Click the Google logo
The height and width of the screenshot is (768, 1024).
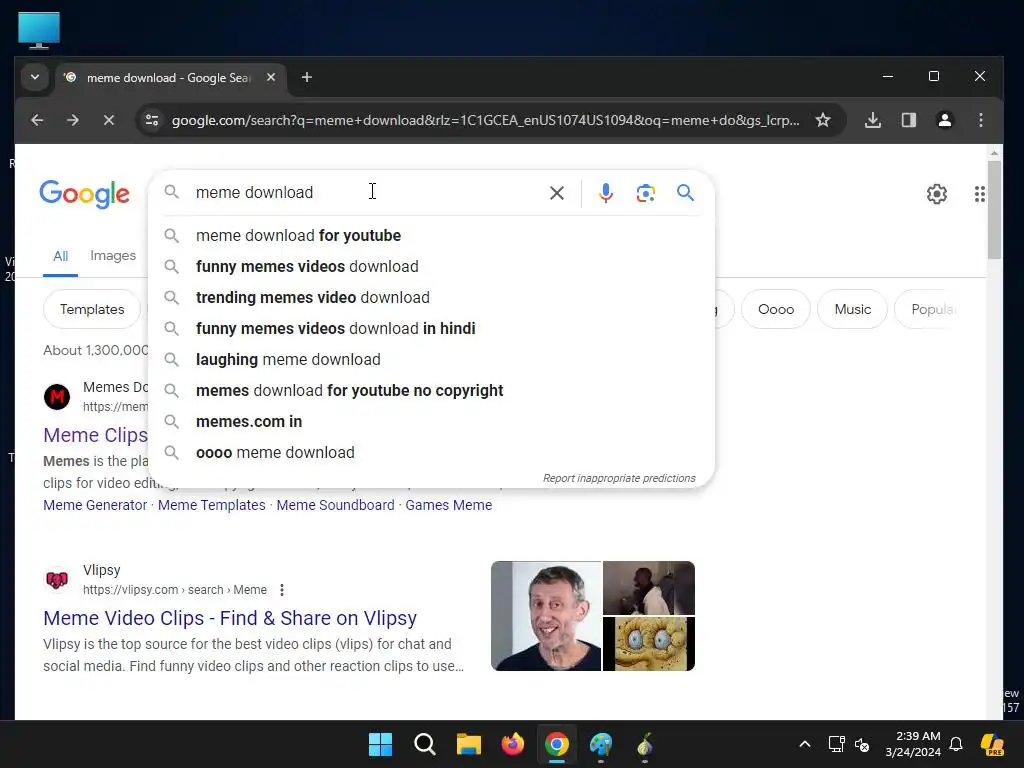[84, 194]
